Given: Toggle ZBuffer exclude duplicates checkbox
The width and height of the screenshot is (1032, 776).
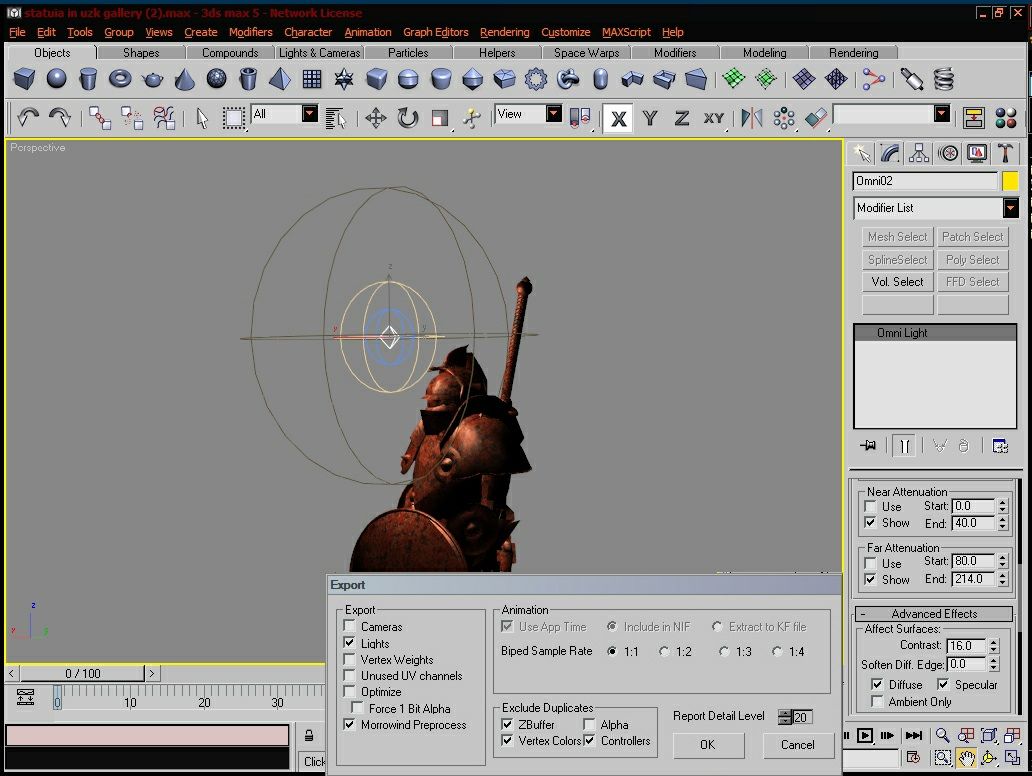Looking at the screenshot, I should pos(507,724).
